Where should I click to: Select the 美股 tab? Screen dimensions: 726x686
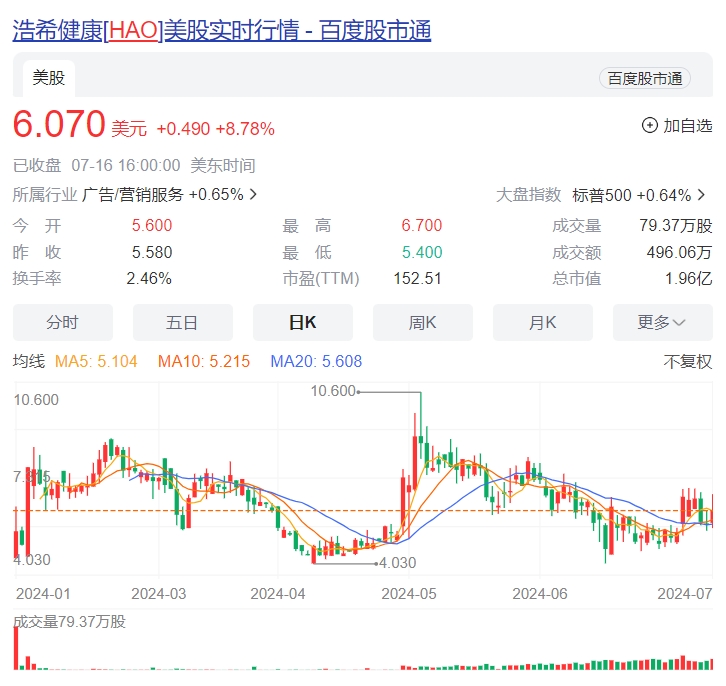point(49,78)
